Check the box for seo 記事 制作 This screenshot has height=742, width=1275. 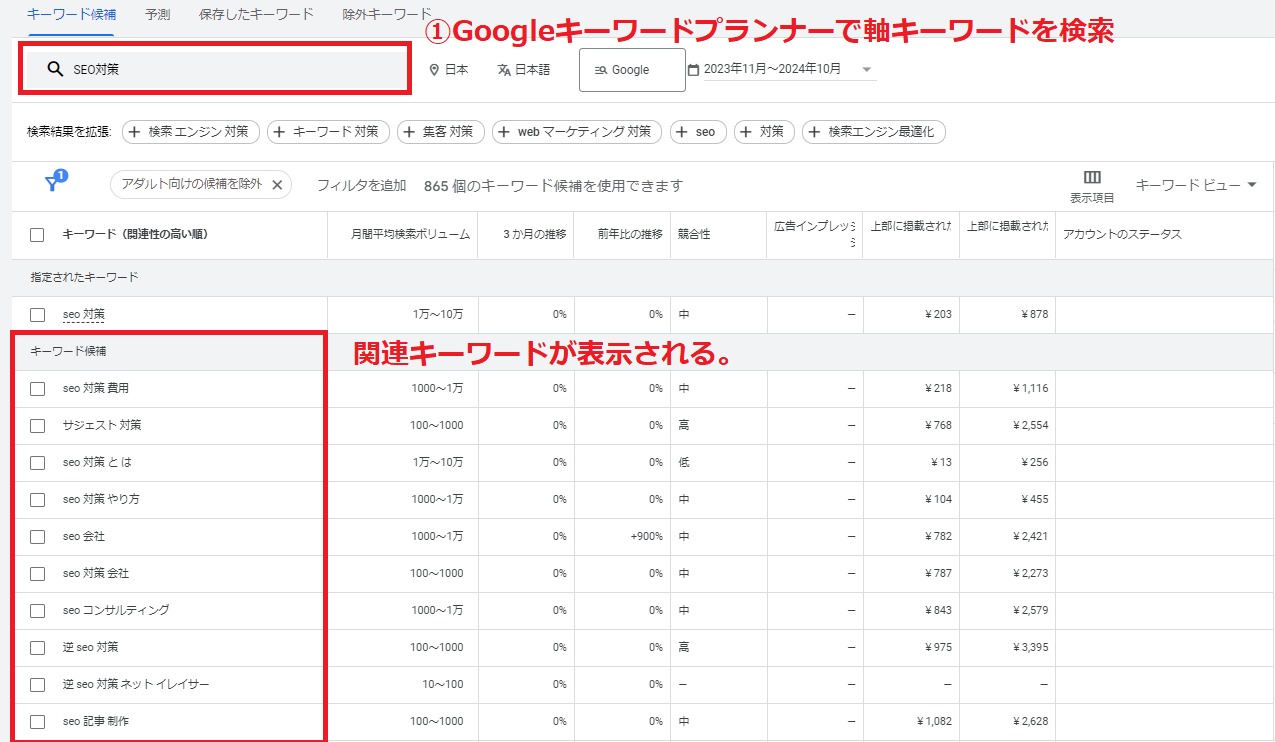click(37, 722)
